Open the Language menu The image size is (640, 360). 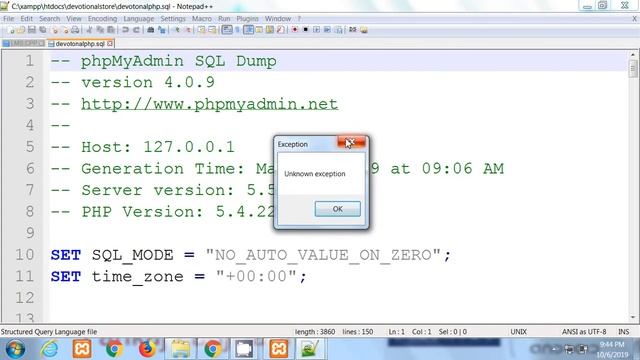tap(139, 19)
